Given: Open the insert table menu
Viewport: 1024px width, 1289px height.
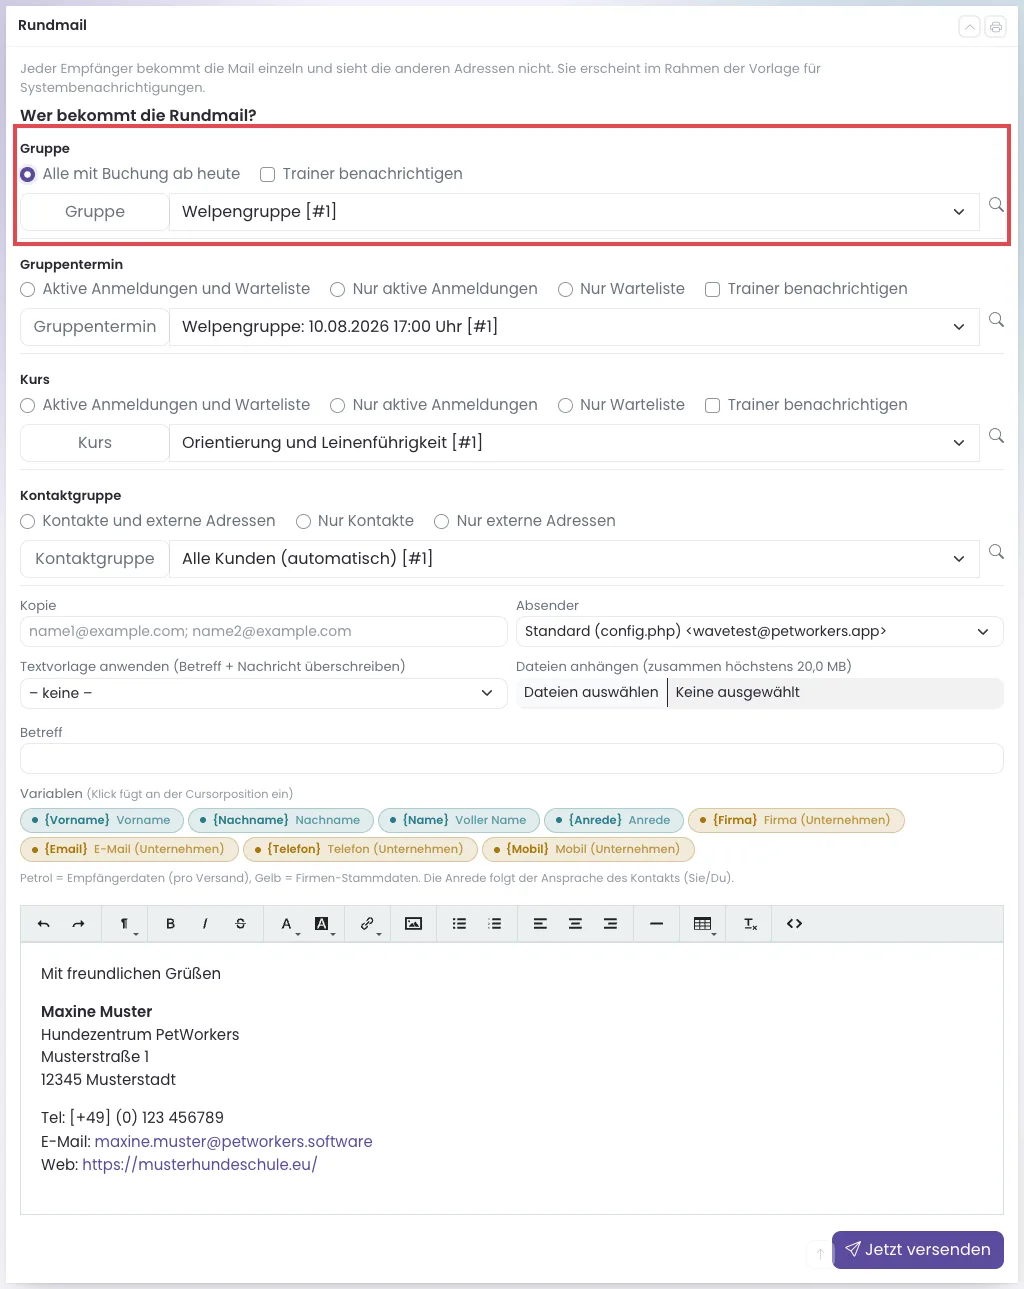Looking at the screenshot, I should pos(704,924).
